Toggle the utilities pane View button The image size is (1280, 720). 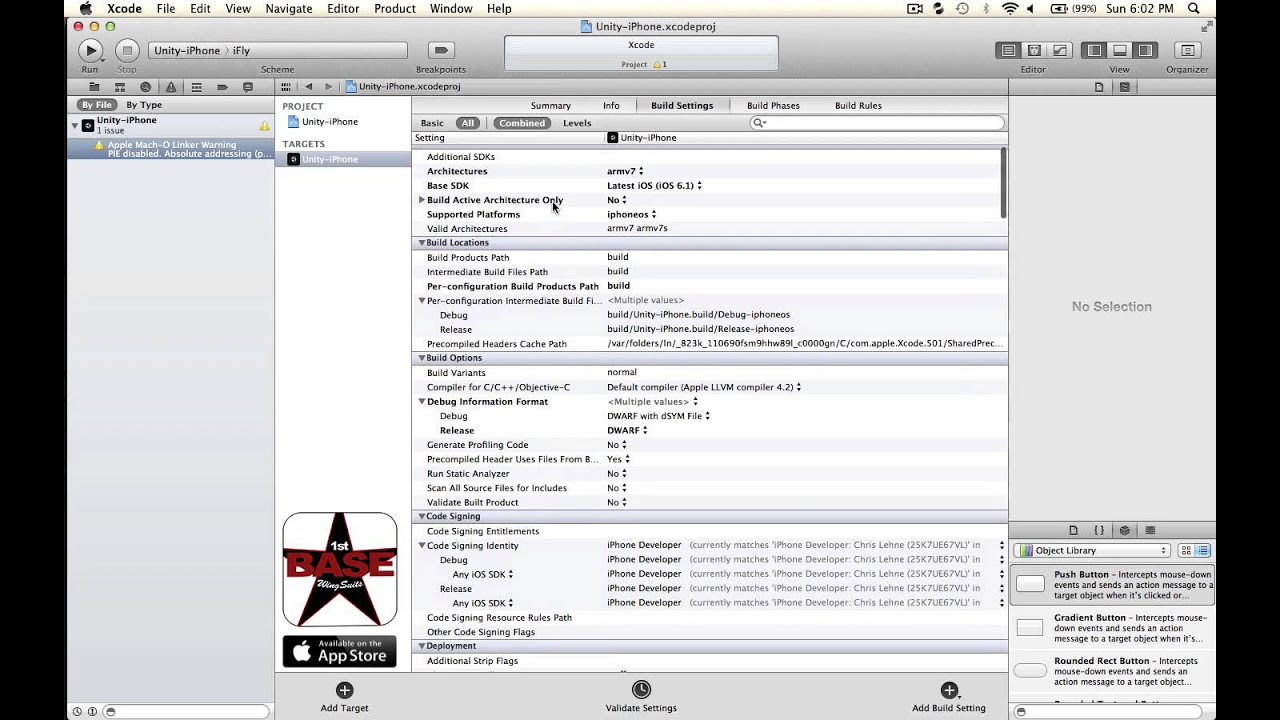[1145, 50]
